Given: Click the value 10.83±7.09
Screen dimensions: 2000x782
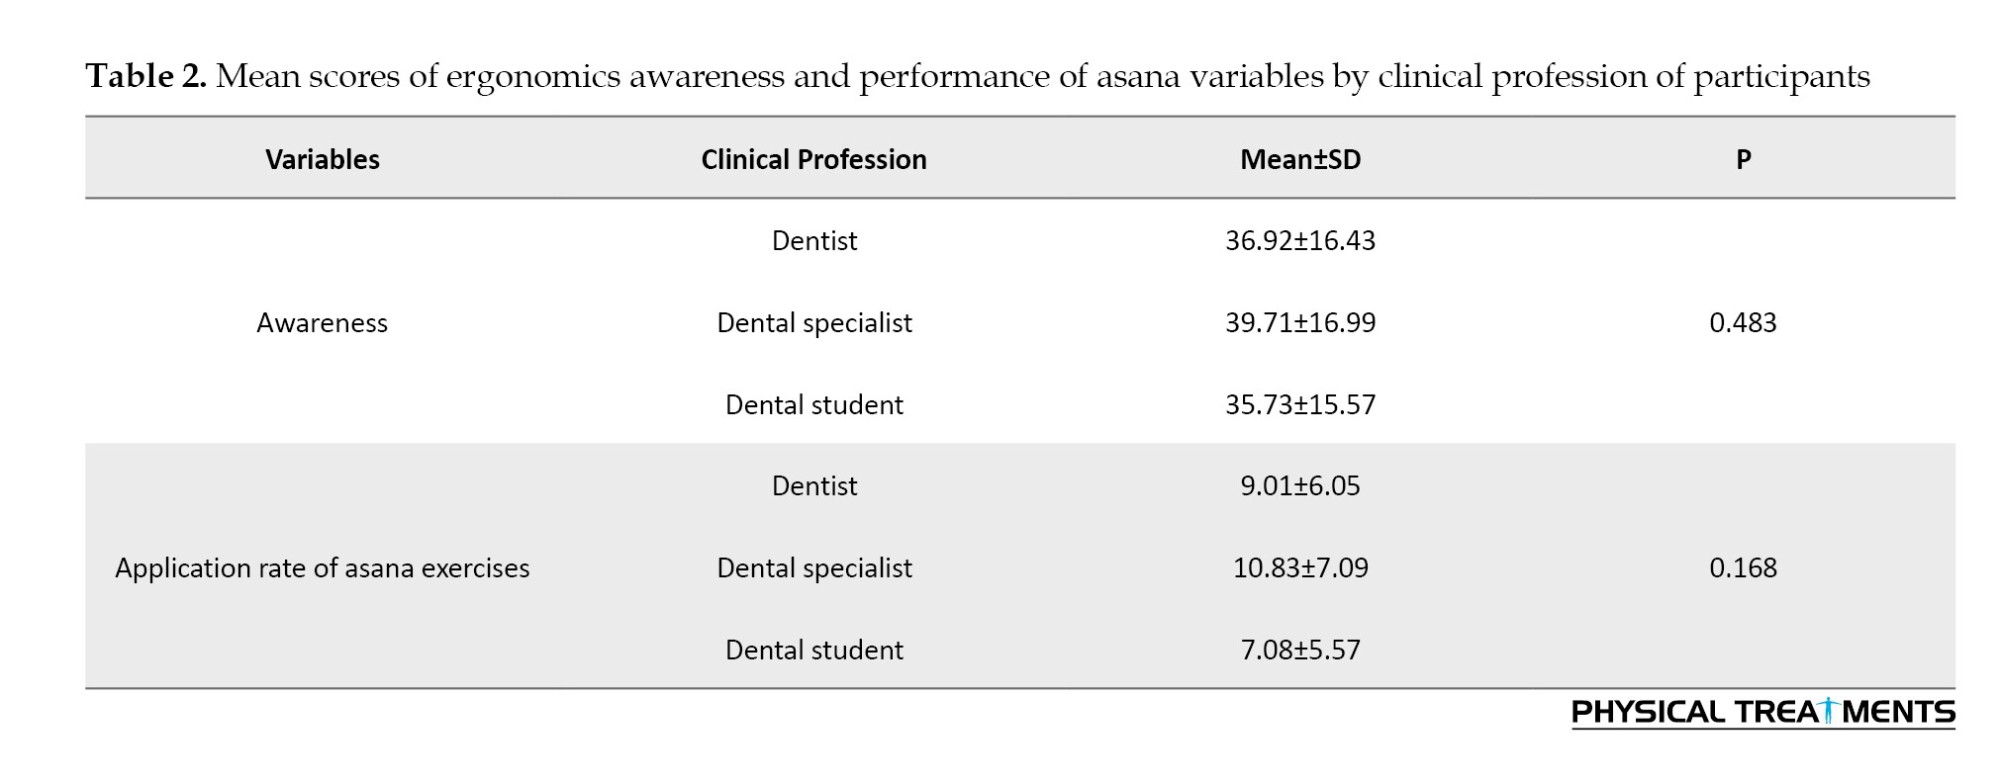Looking at the screenshot, I should pyautogui.click(x=1299, y=568).
